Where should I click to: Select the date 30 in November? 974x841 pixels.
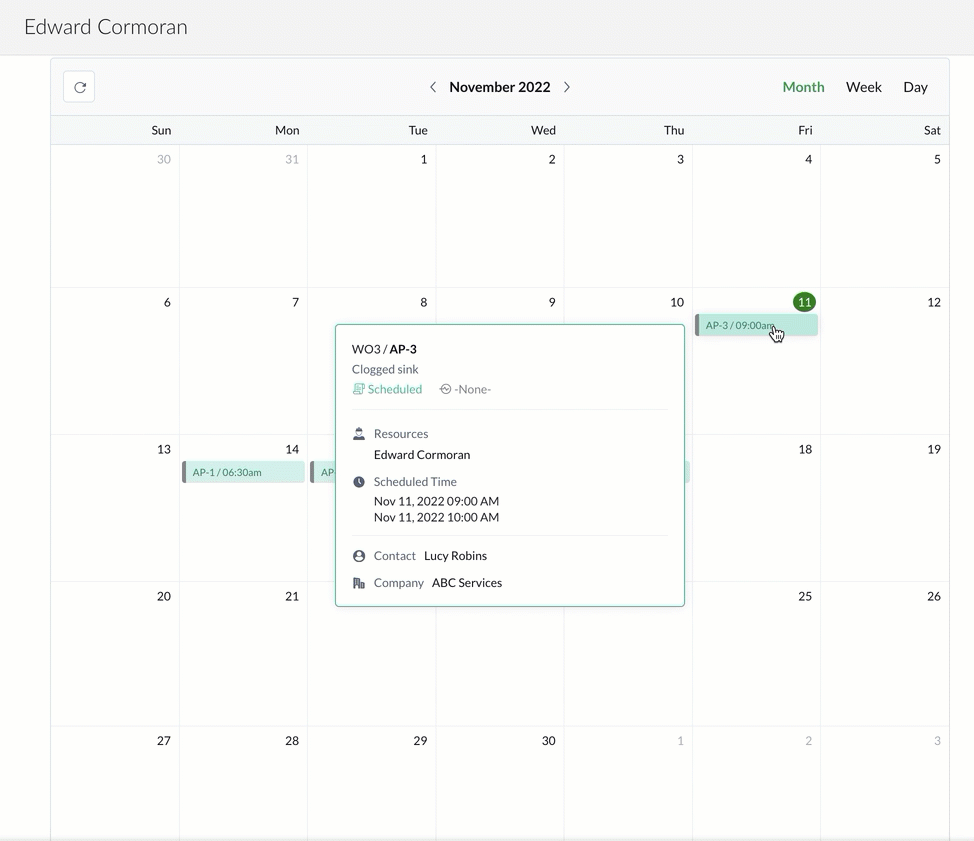(x=548, y=740)
